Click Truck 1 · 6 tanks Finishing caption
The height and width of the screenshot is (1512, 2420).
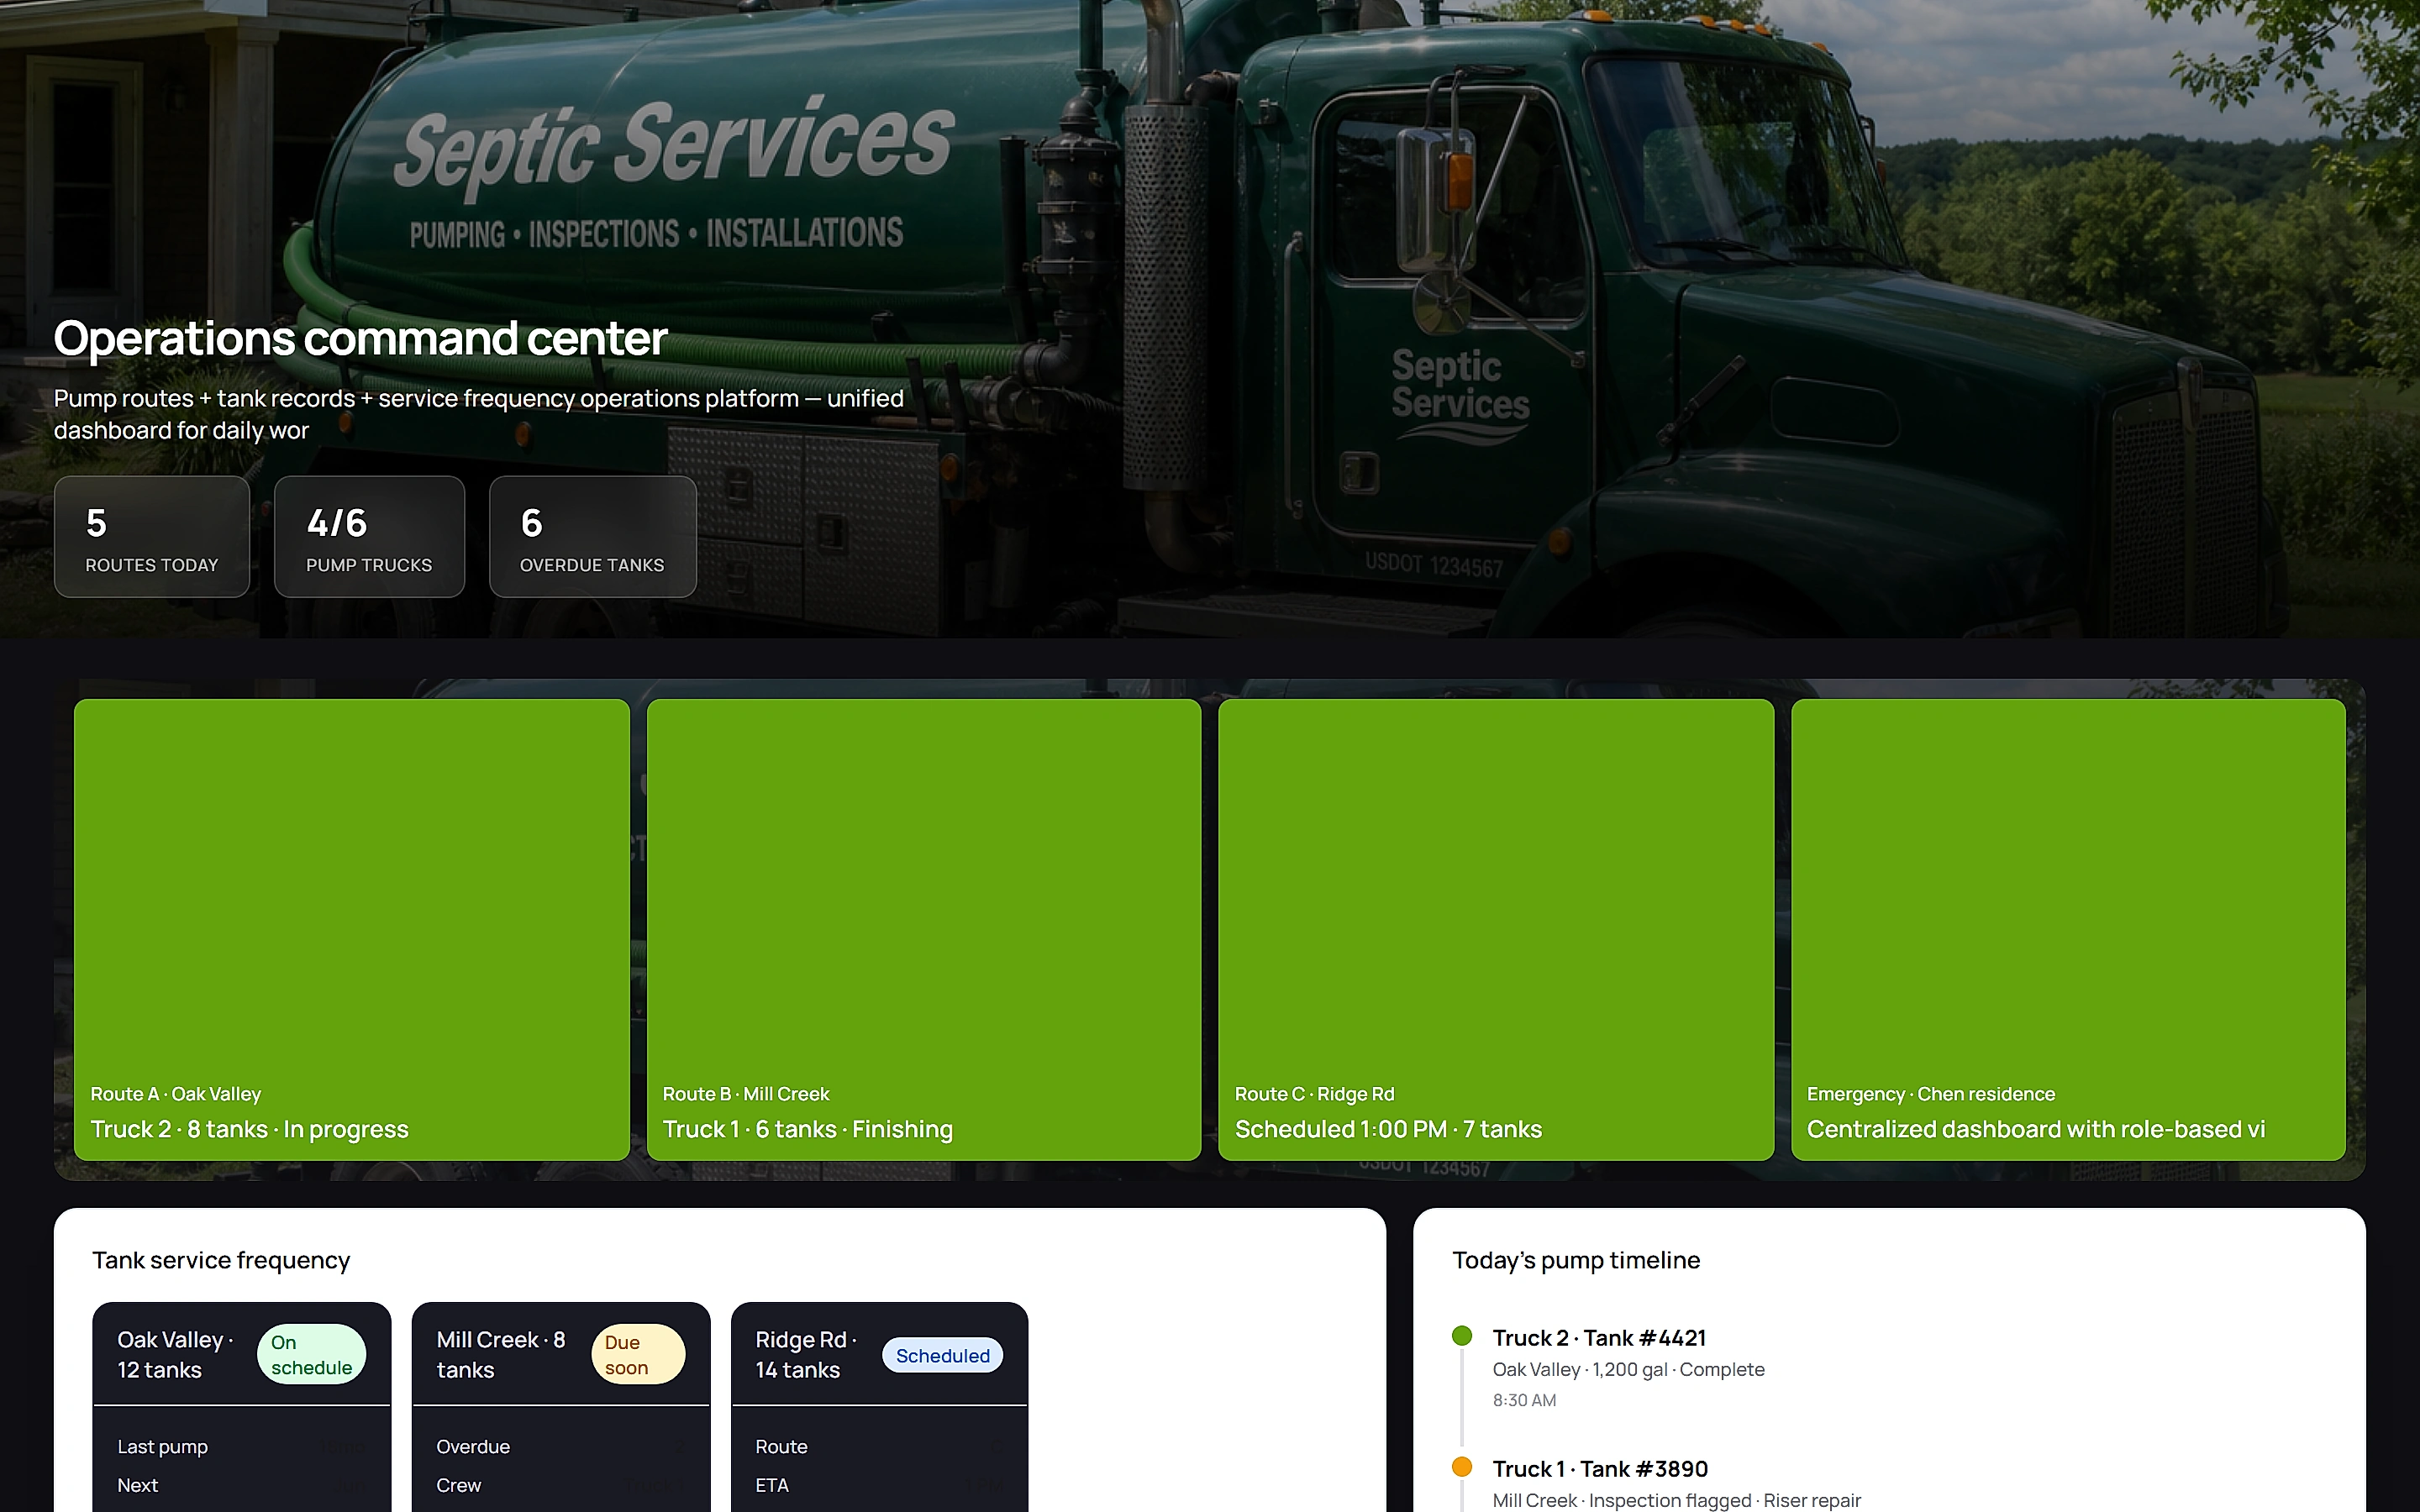(x=808, y=1129)
